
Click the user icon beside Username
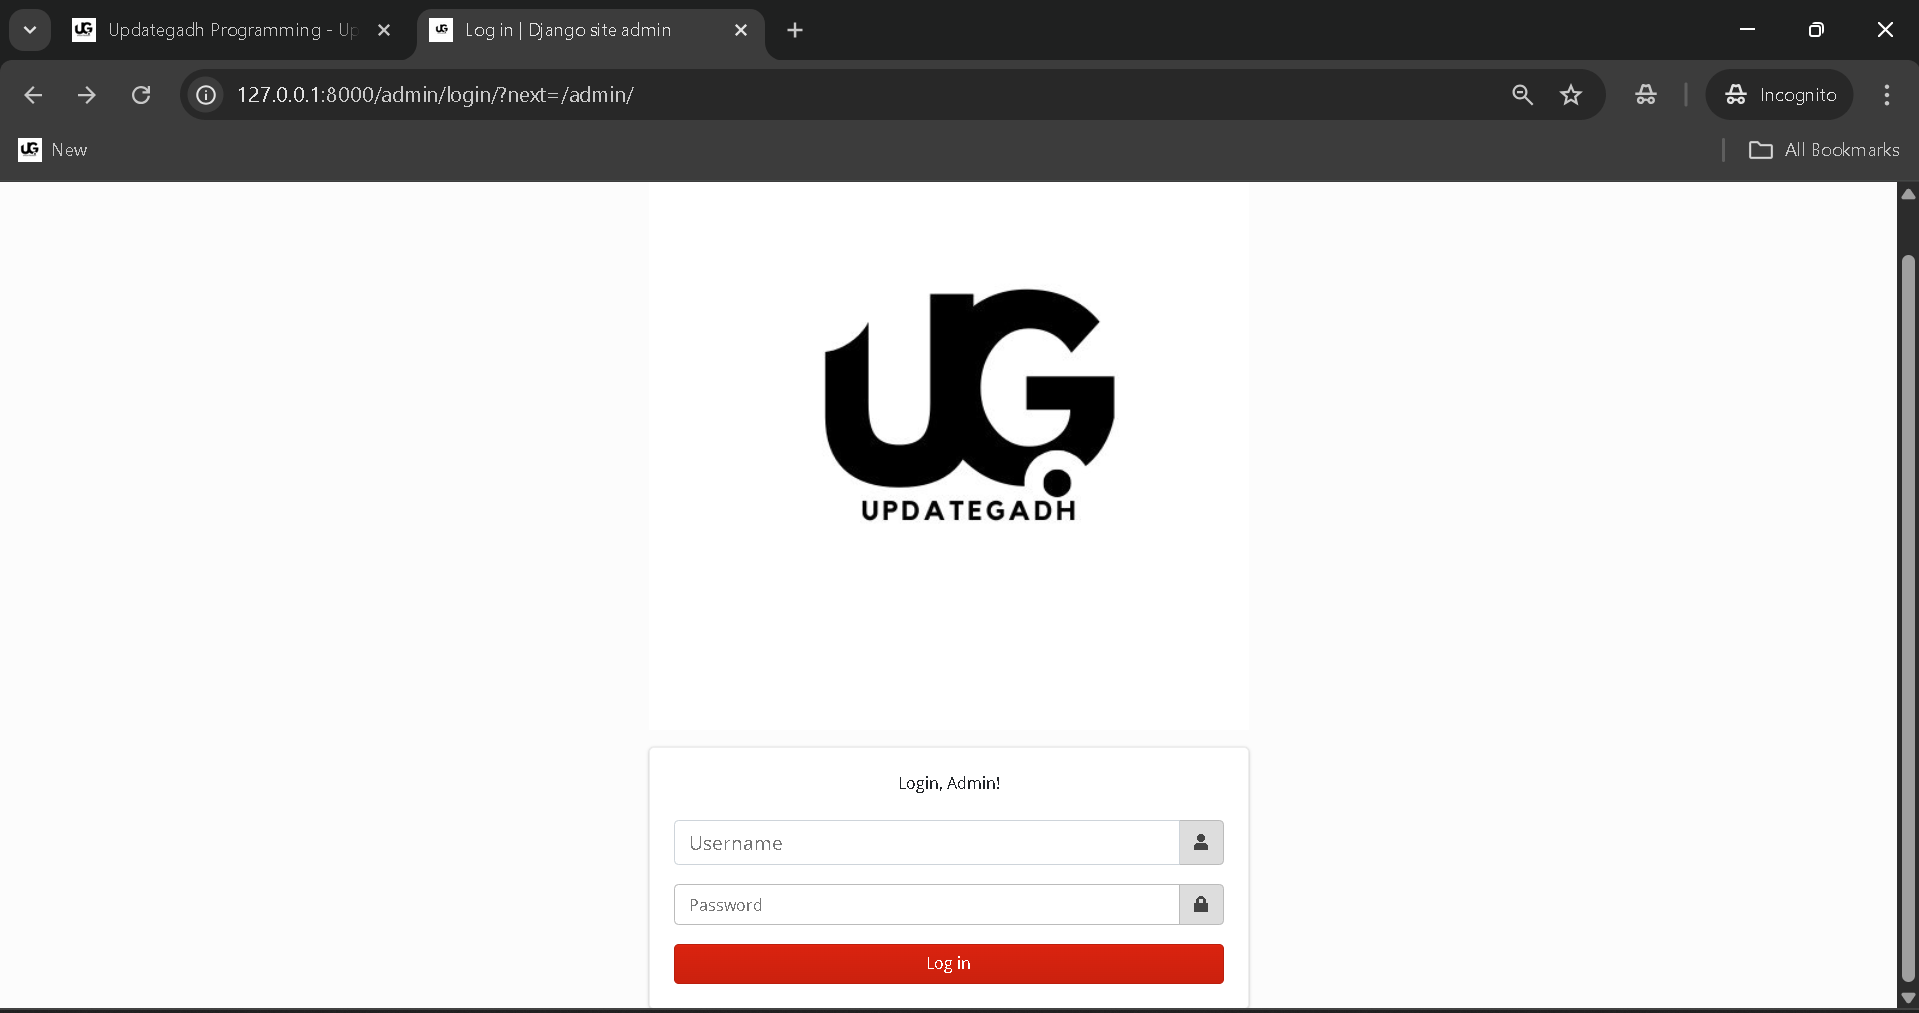tap(1201, 843)
